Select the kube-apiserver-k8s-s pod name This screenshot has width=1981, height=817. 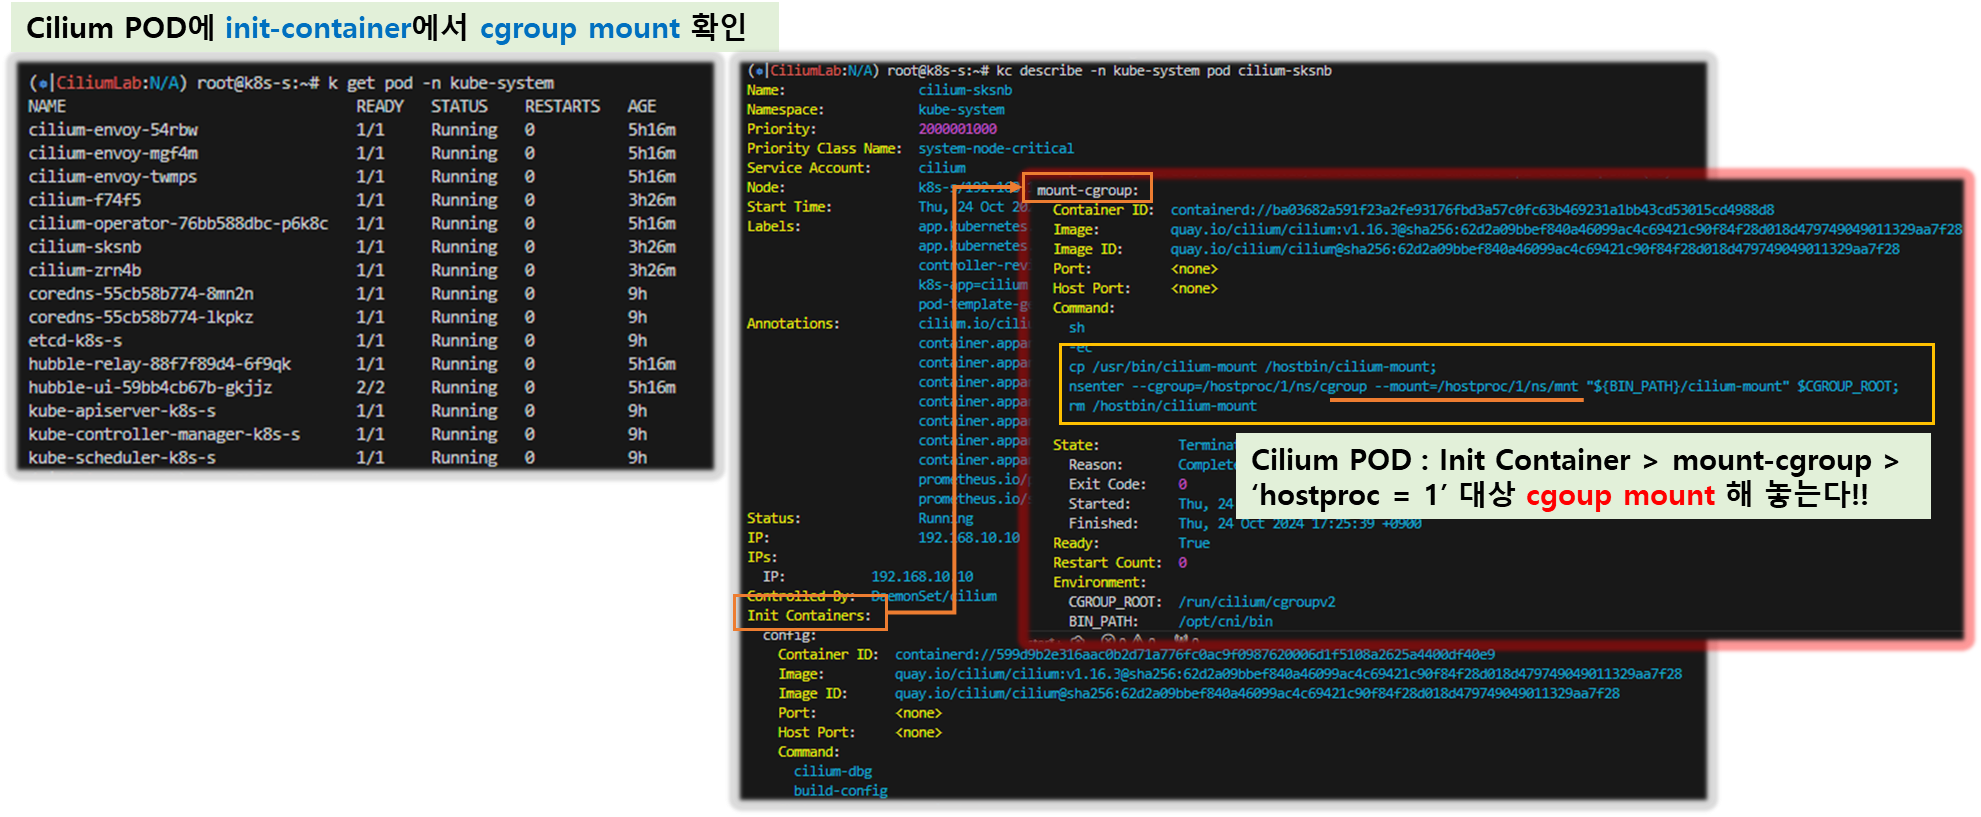[122, 411]
